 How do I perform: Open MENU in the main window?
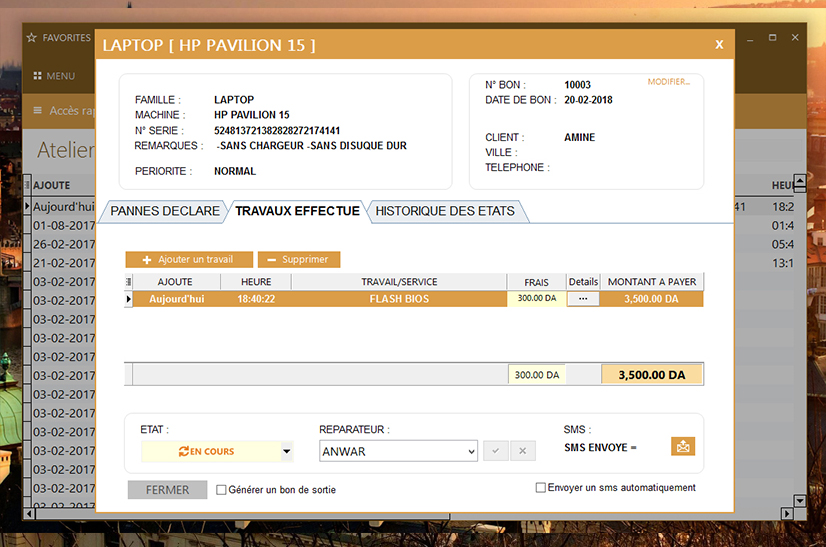54,76
